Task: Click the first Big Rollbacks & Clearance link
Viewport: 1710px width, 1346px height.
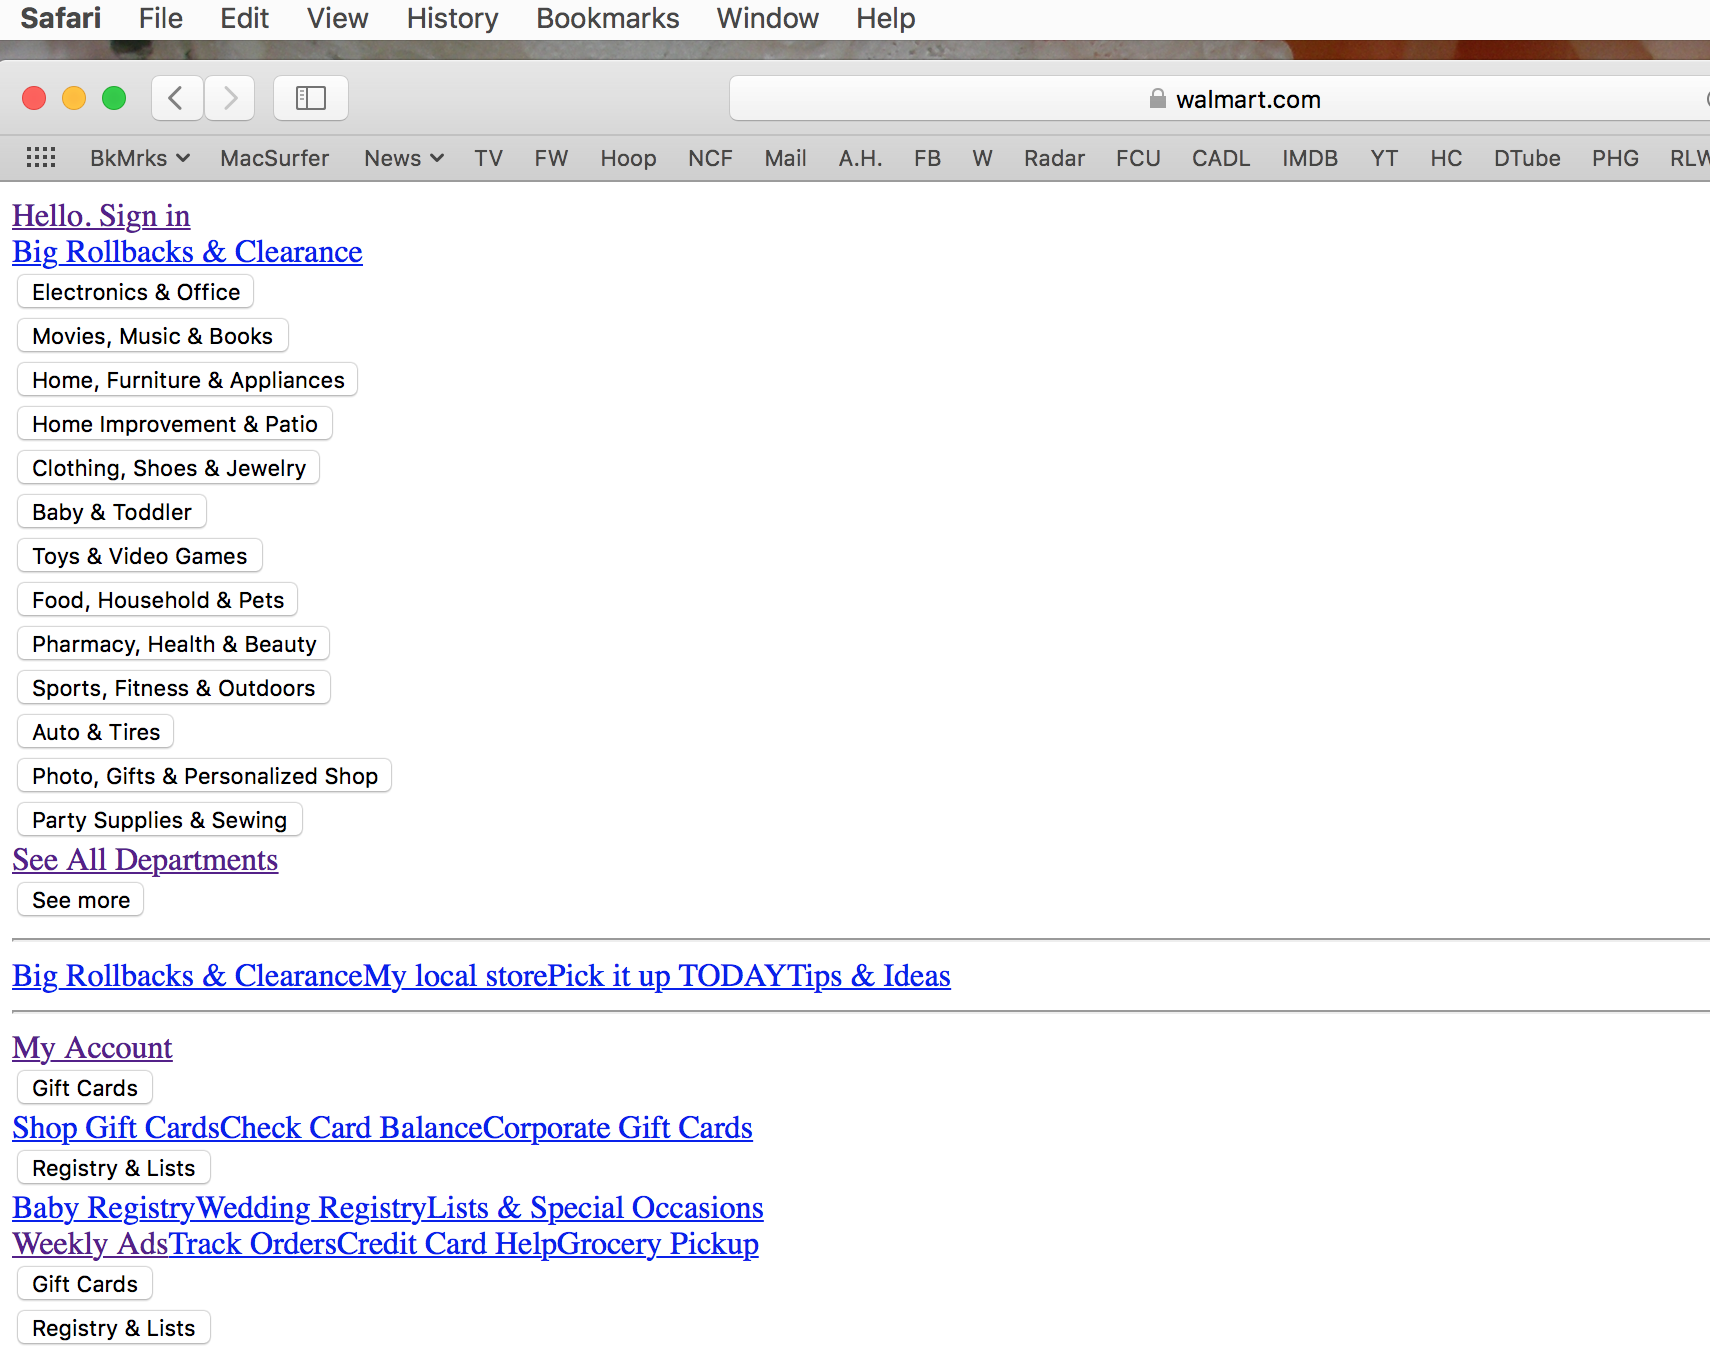Action: [x=187, y=252]
